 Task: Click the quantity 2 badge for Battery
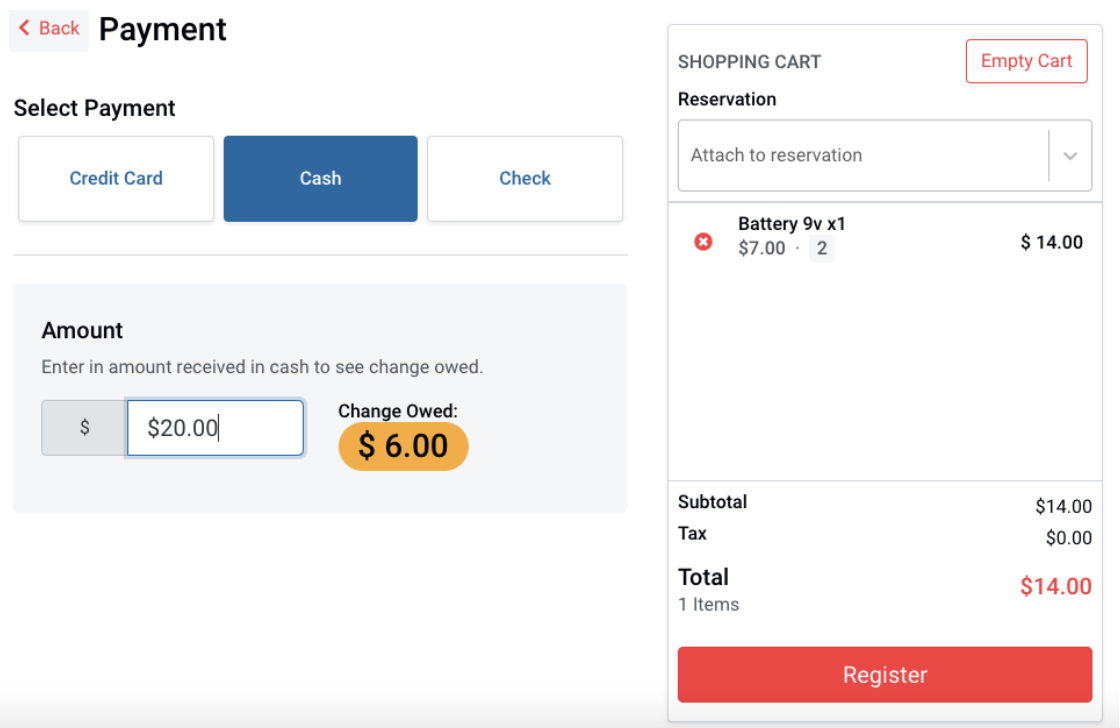coord(821,249)
